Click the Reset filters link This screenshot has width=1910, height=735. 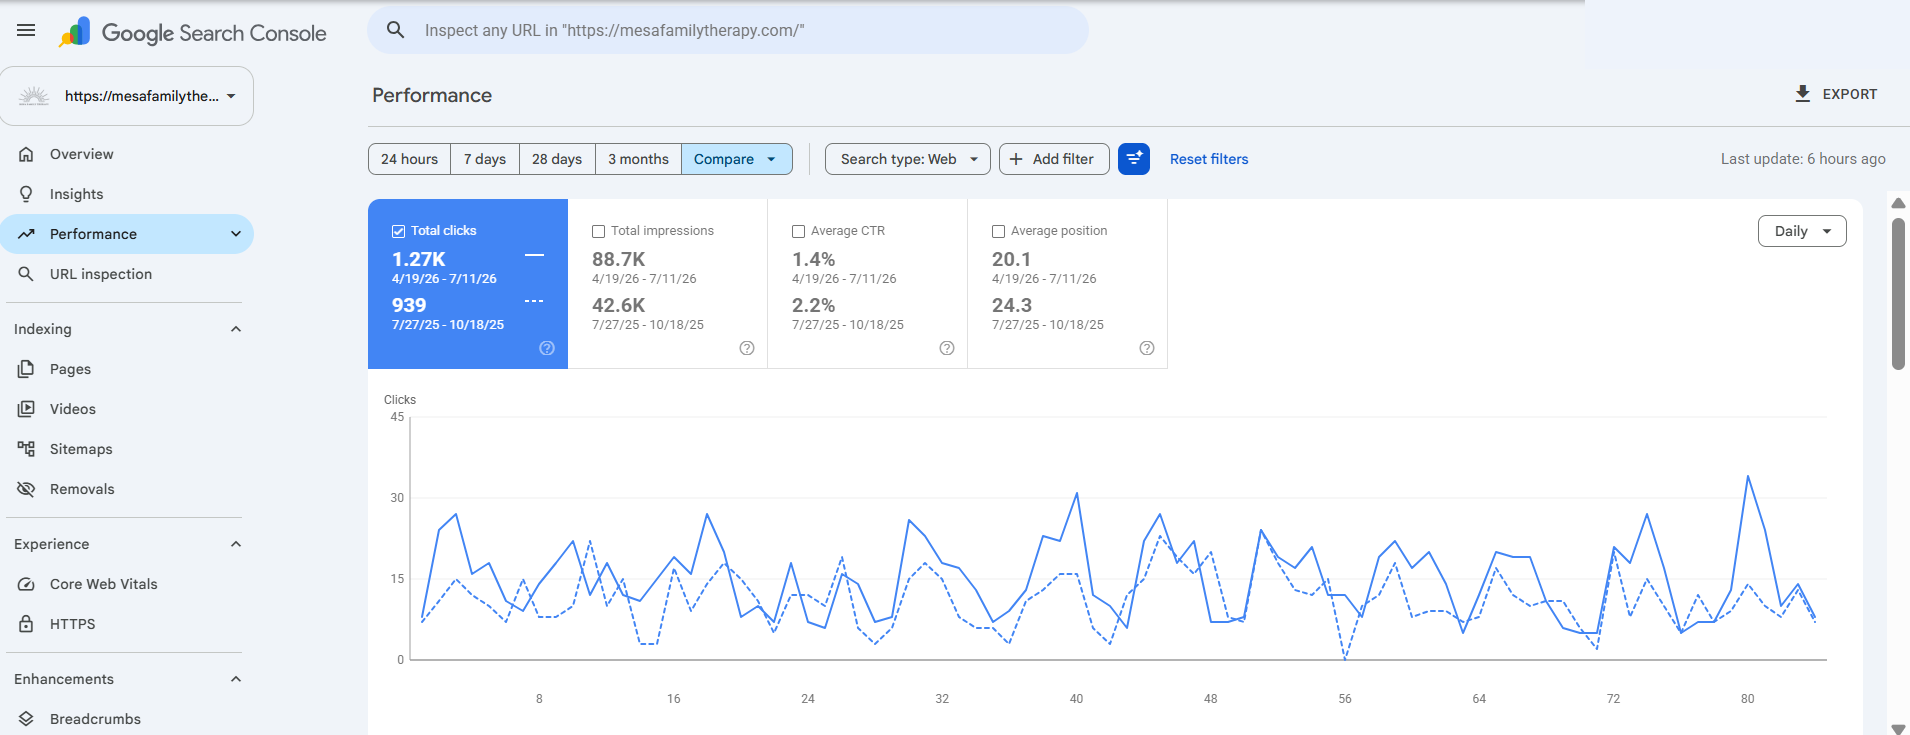pos(1209,159)
